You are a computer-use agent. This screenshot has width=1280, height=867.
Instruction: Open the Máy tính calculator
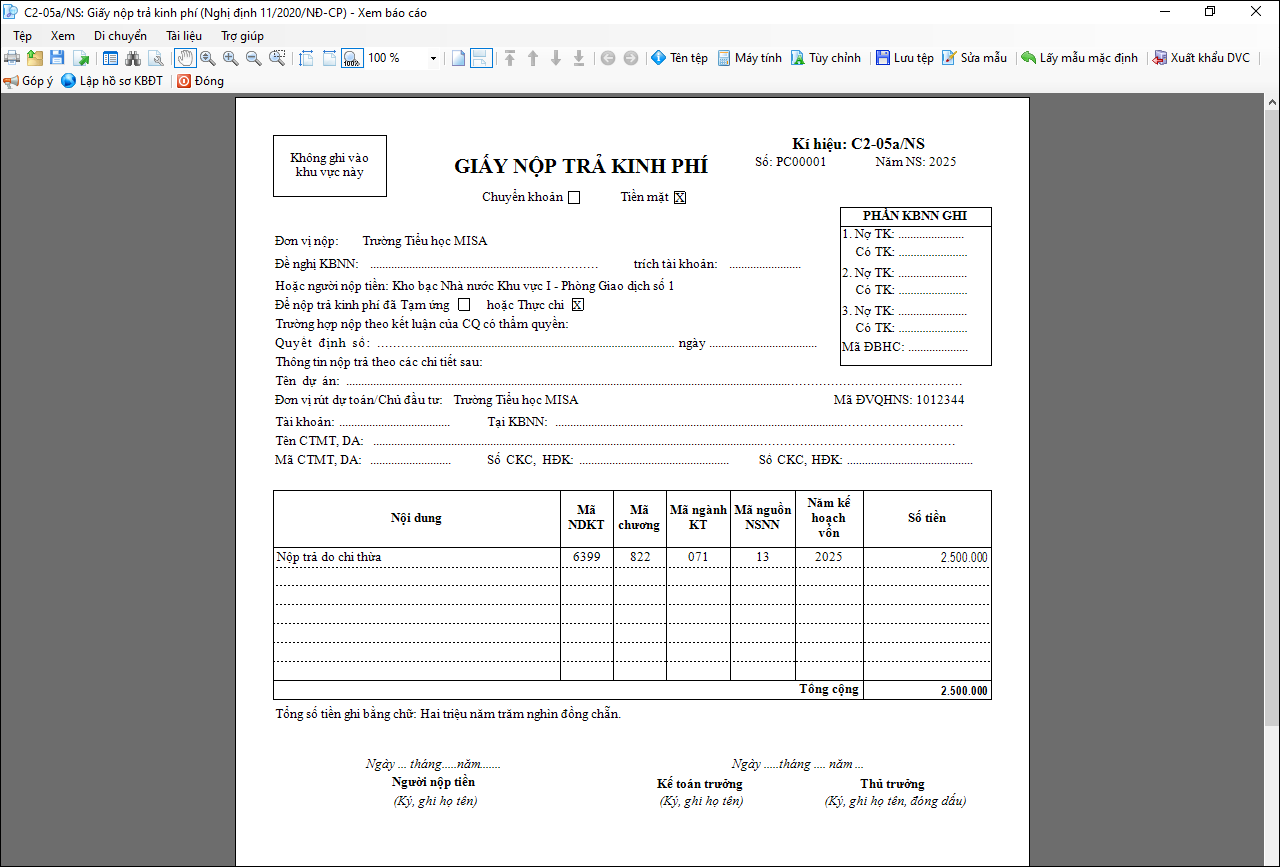tap(750, 58)
